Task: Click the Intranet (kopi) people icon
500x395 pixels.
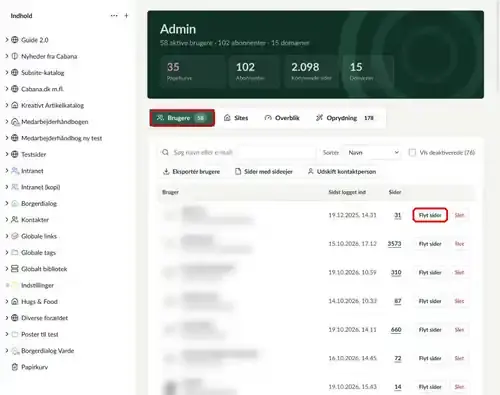Action: (x=15, y=187)
